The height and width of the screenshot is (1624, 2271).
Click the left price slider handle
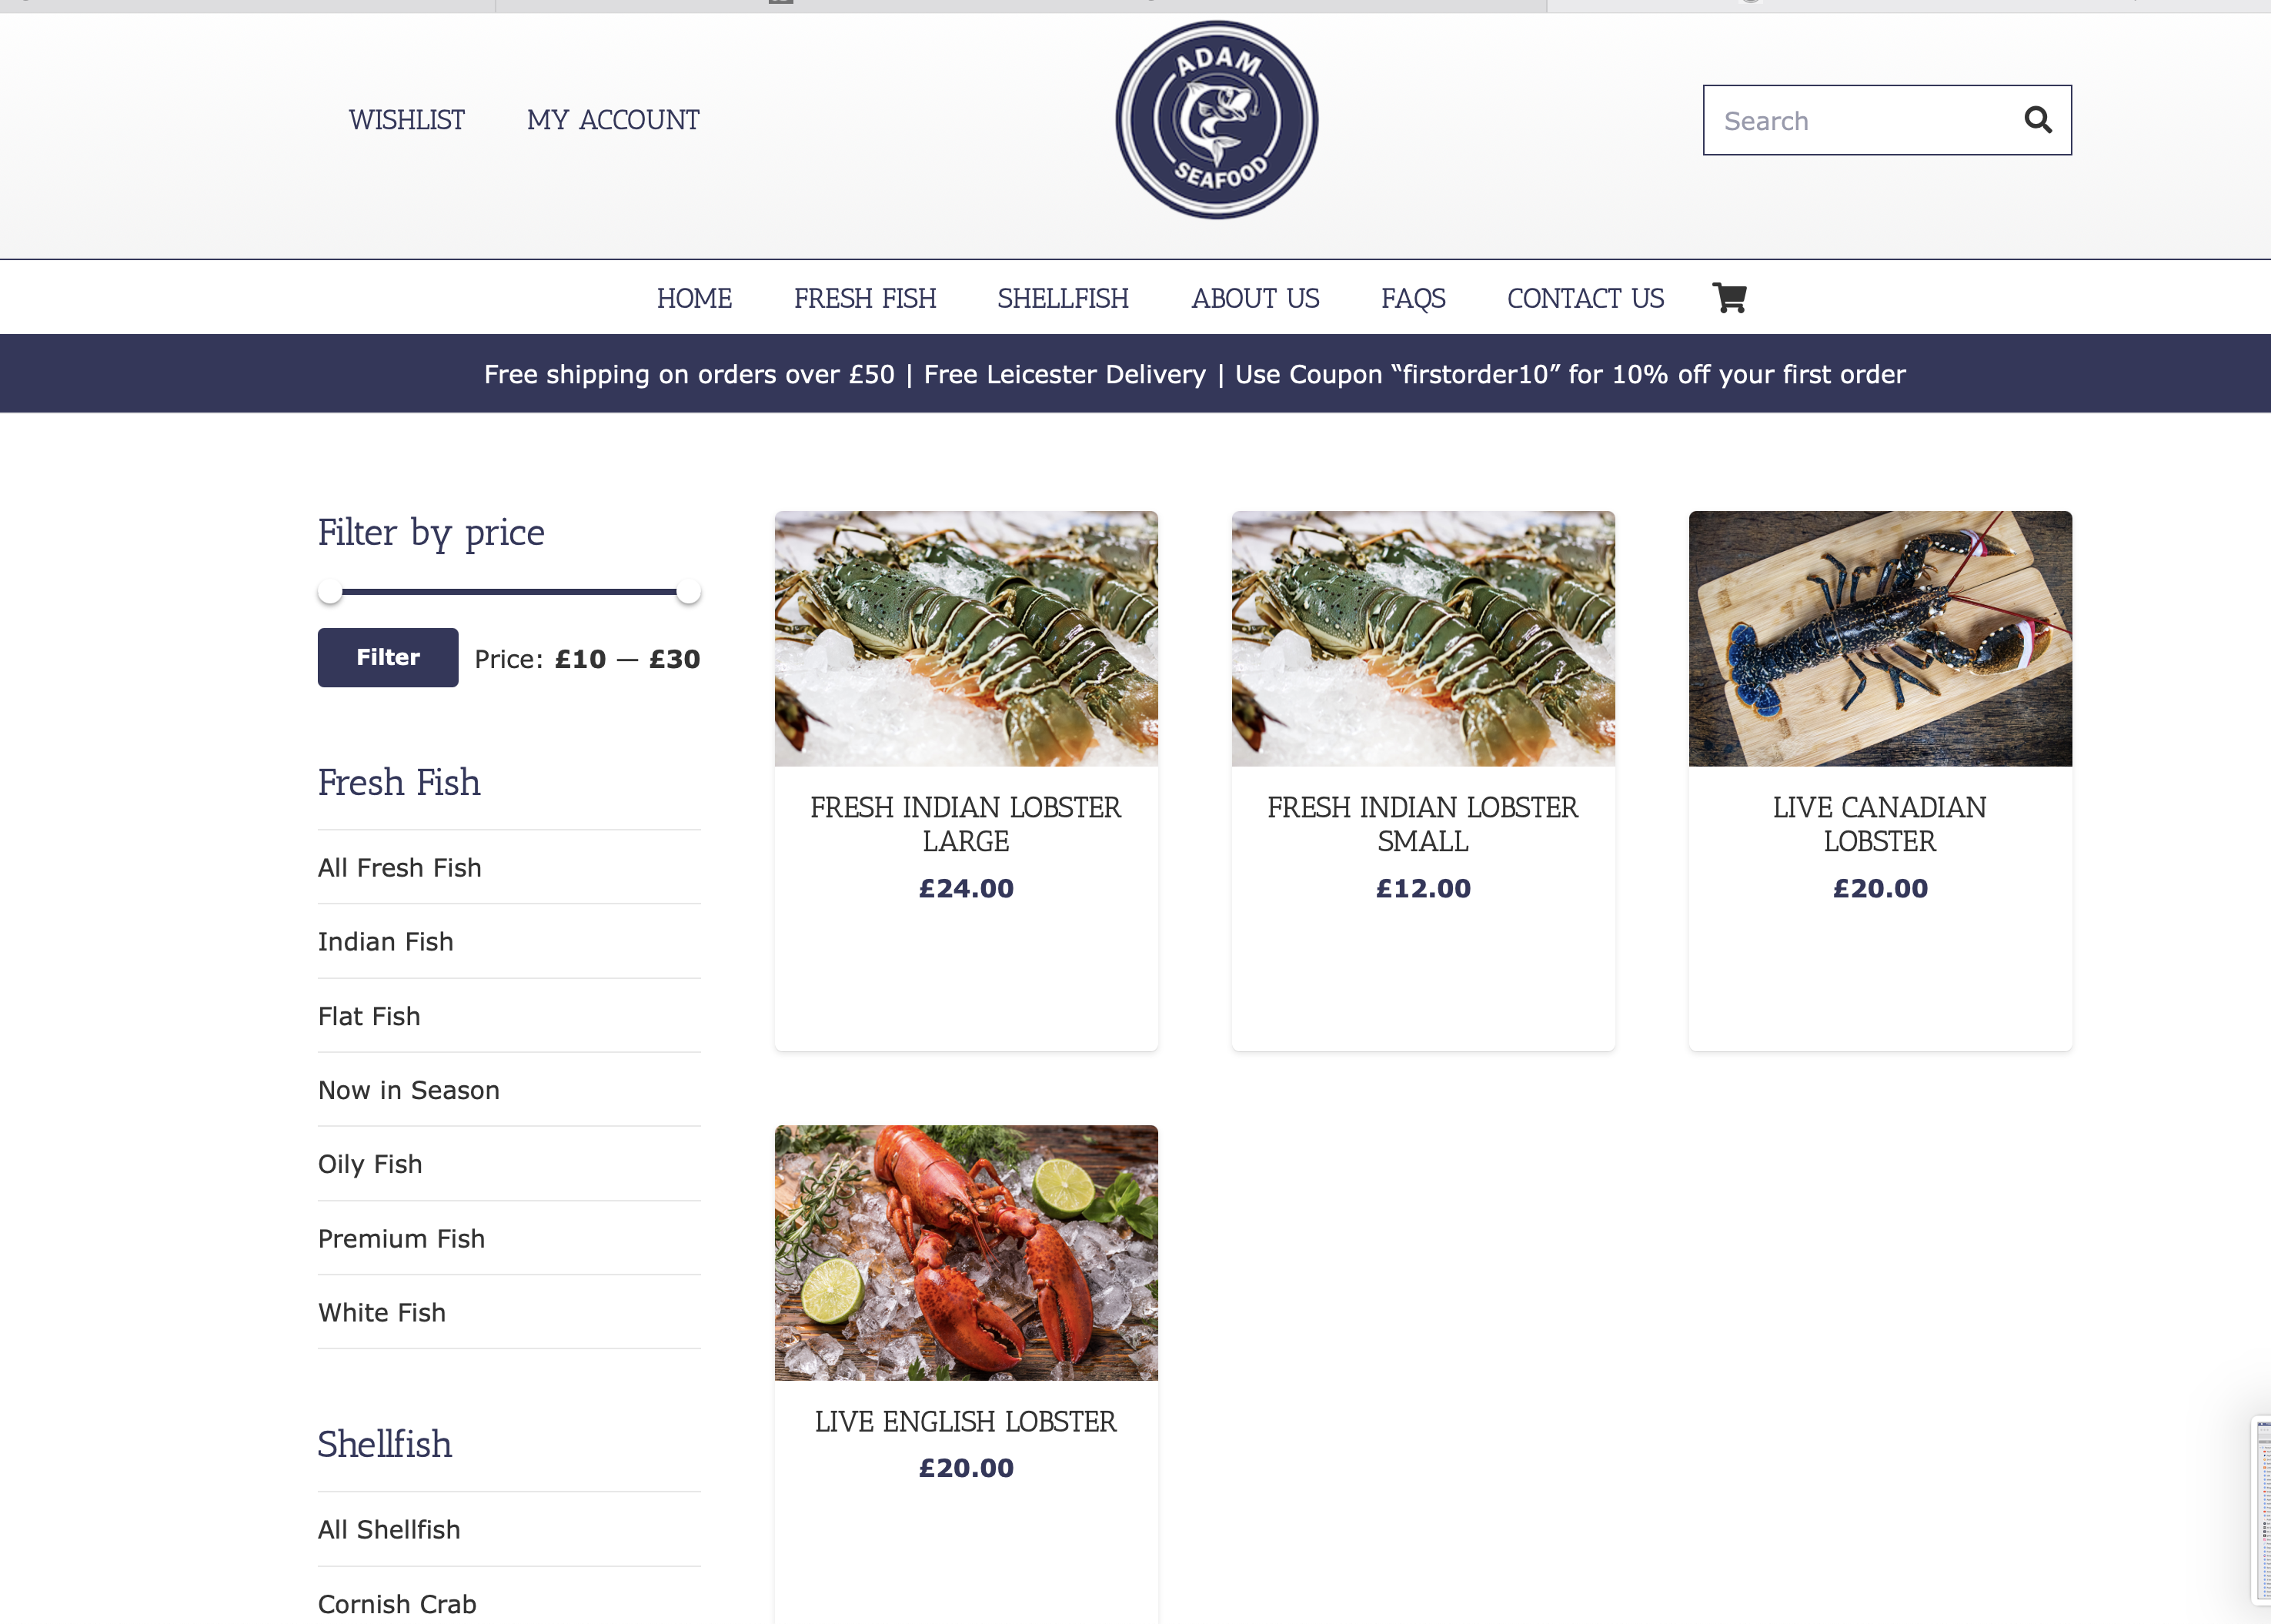[x=330, y=592]
